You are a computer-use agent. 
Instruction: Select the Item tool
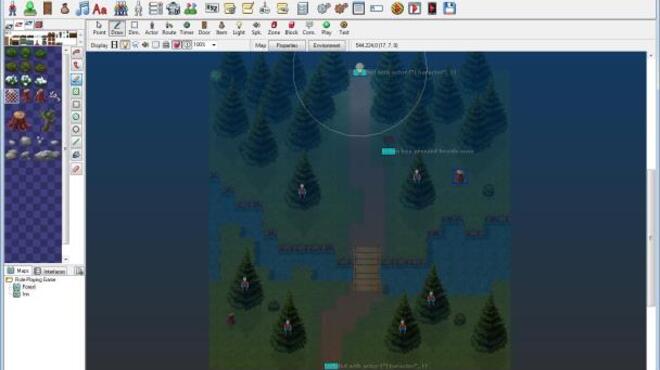coord(221,28)
